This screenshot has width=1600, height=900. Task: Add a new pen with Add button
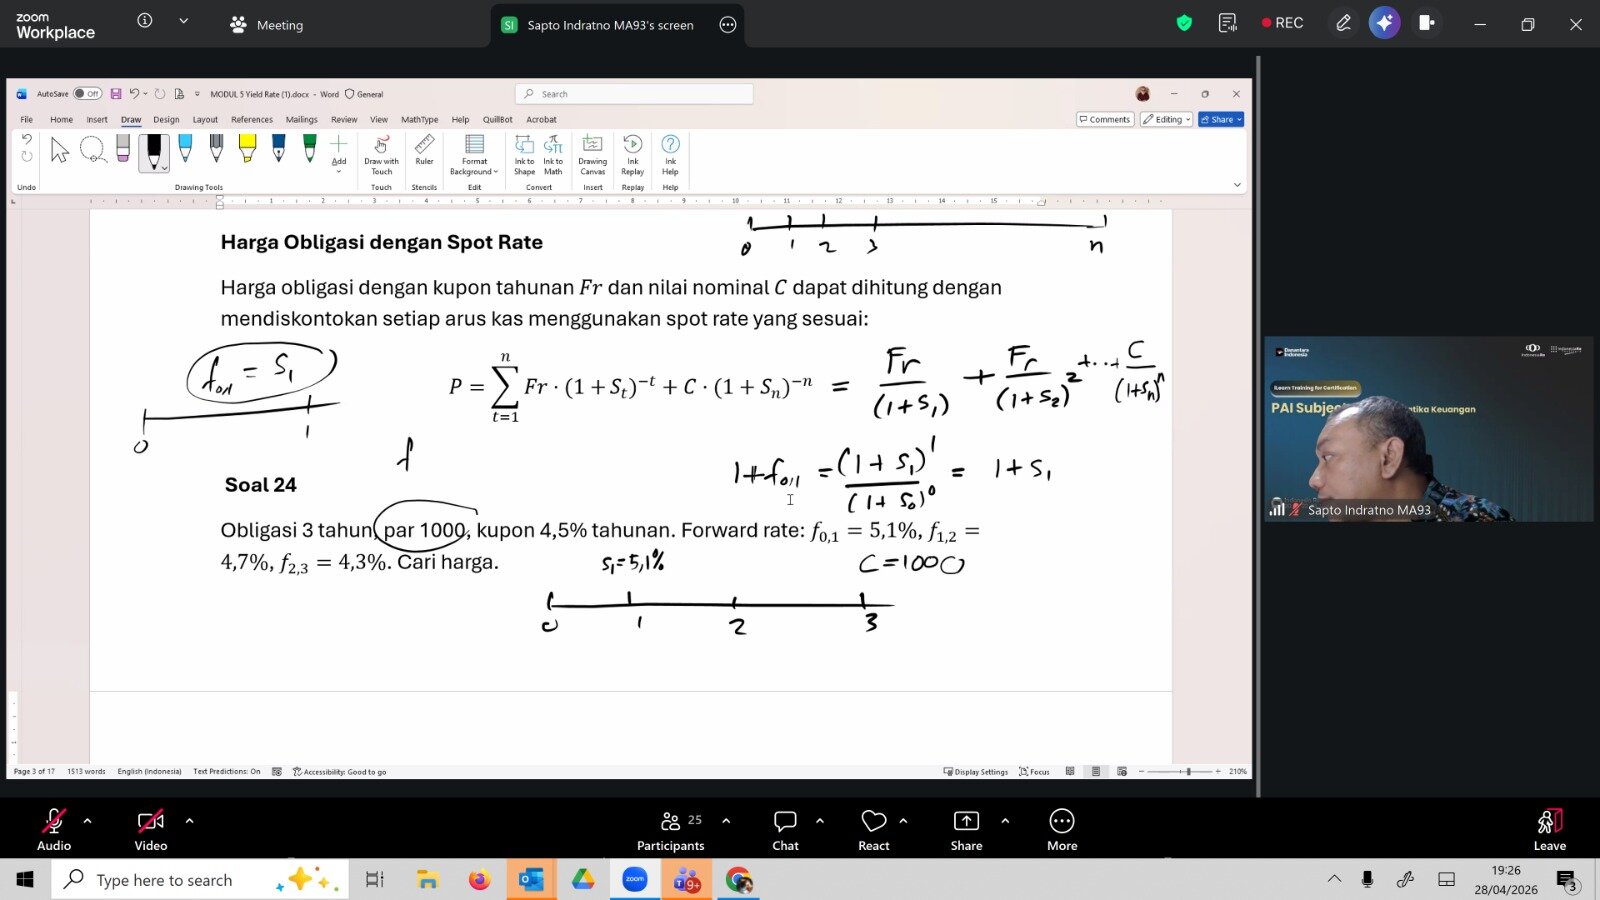[339, 153]
